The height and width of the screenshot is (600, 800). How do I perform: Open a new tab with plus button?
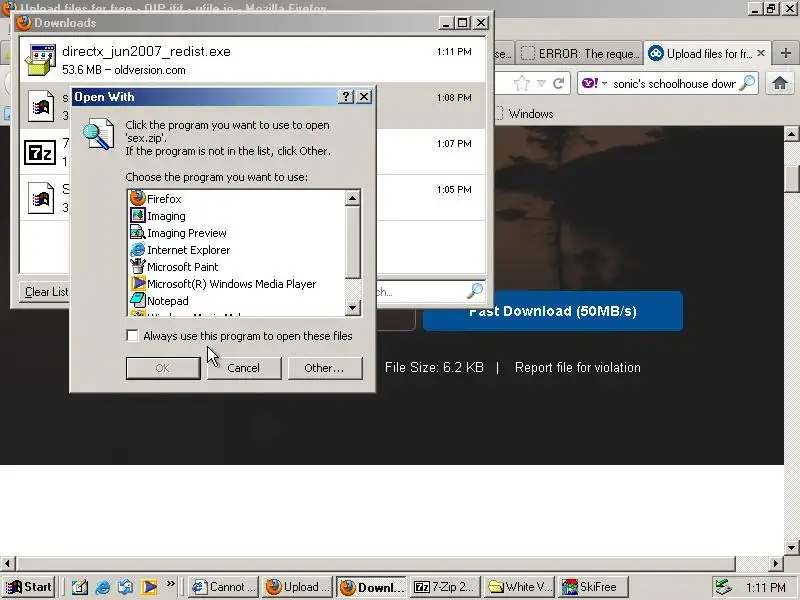[786, 53]
